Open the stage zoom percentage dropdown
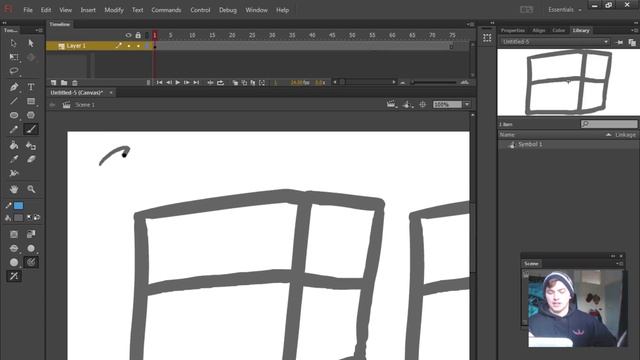 [x=467, y=104]
